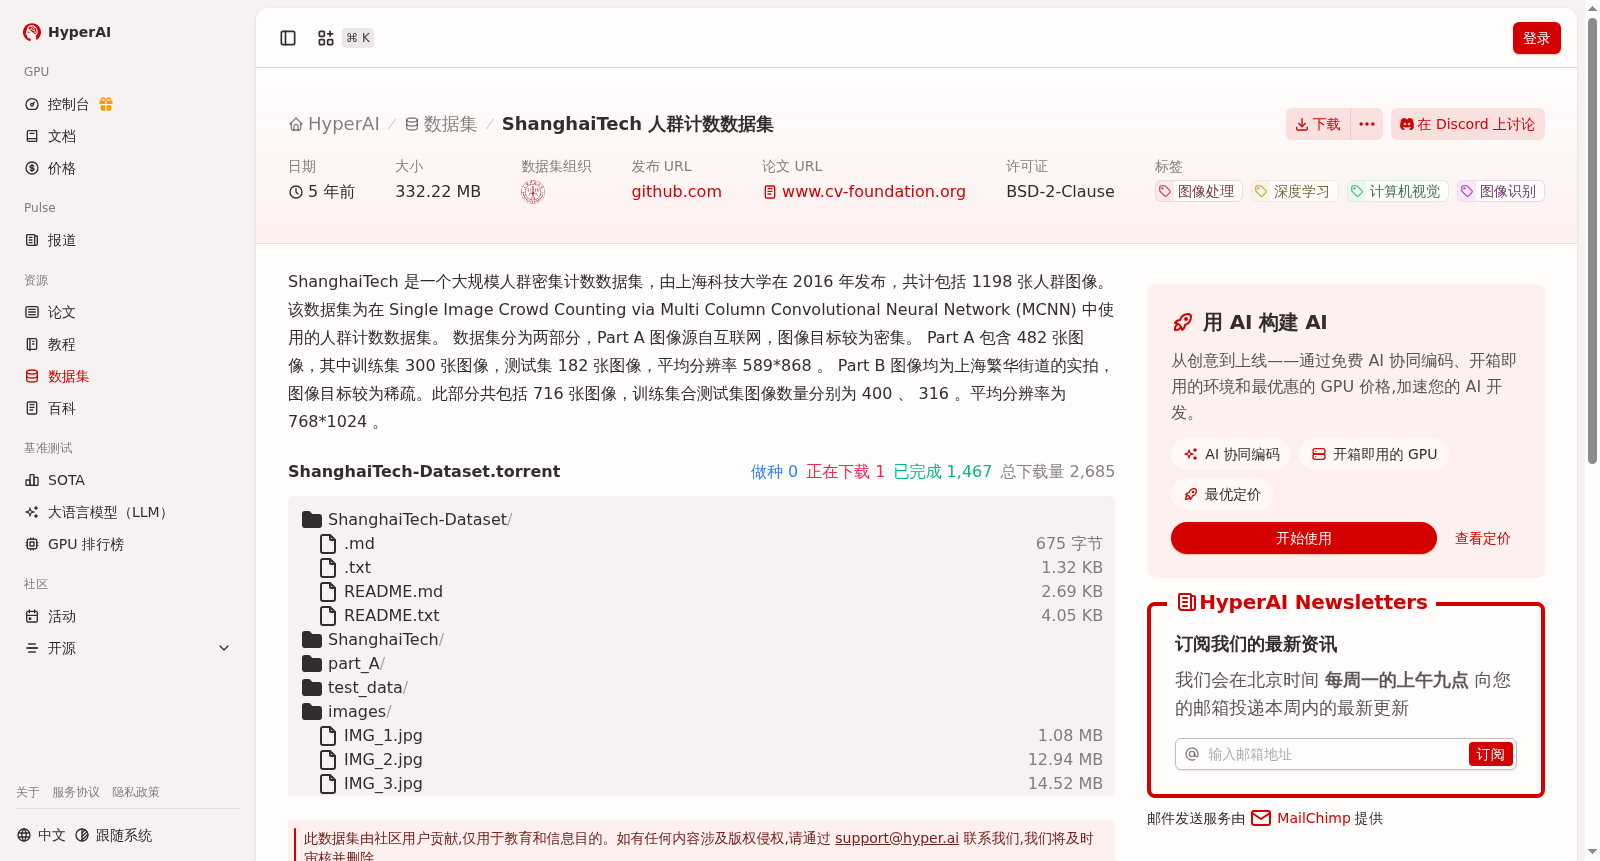Click the 图像处理 tag
This screenshot has width=1600, height=861.
point(1198,191)
